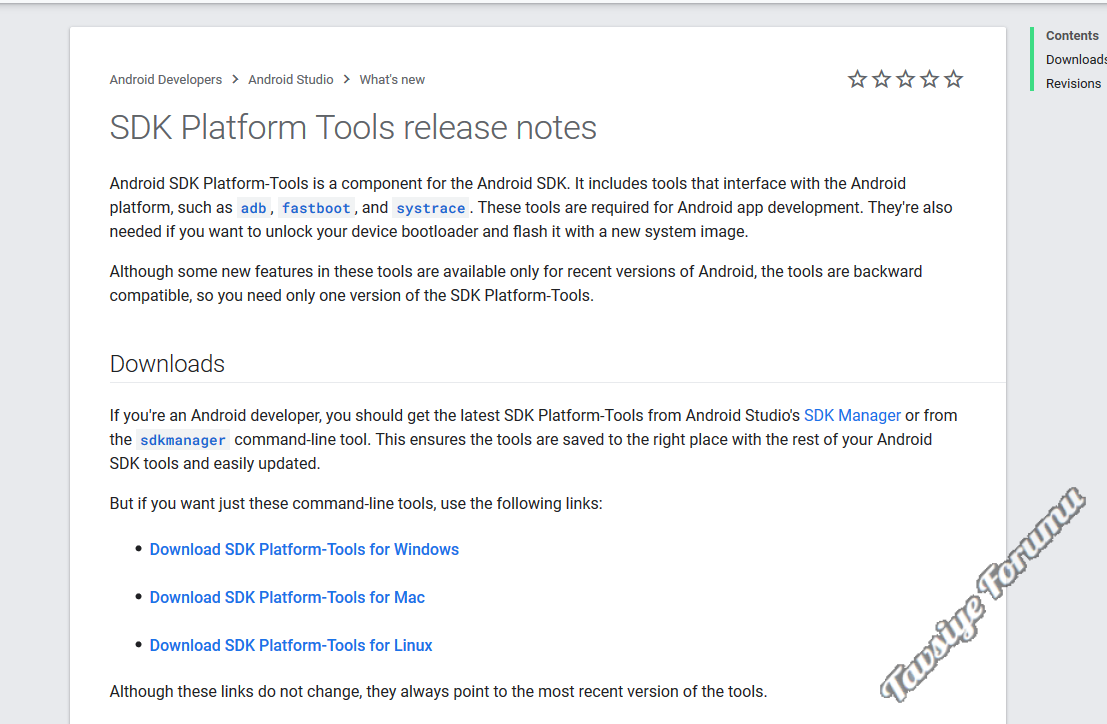Select the Contents sidebar heading
Screen dimensions: 1107x724
[1072, 36]
